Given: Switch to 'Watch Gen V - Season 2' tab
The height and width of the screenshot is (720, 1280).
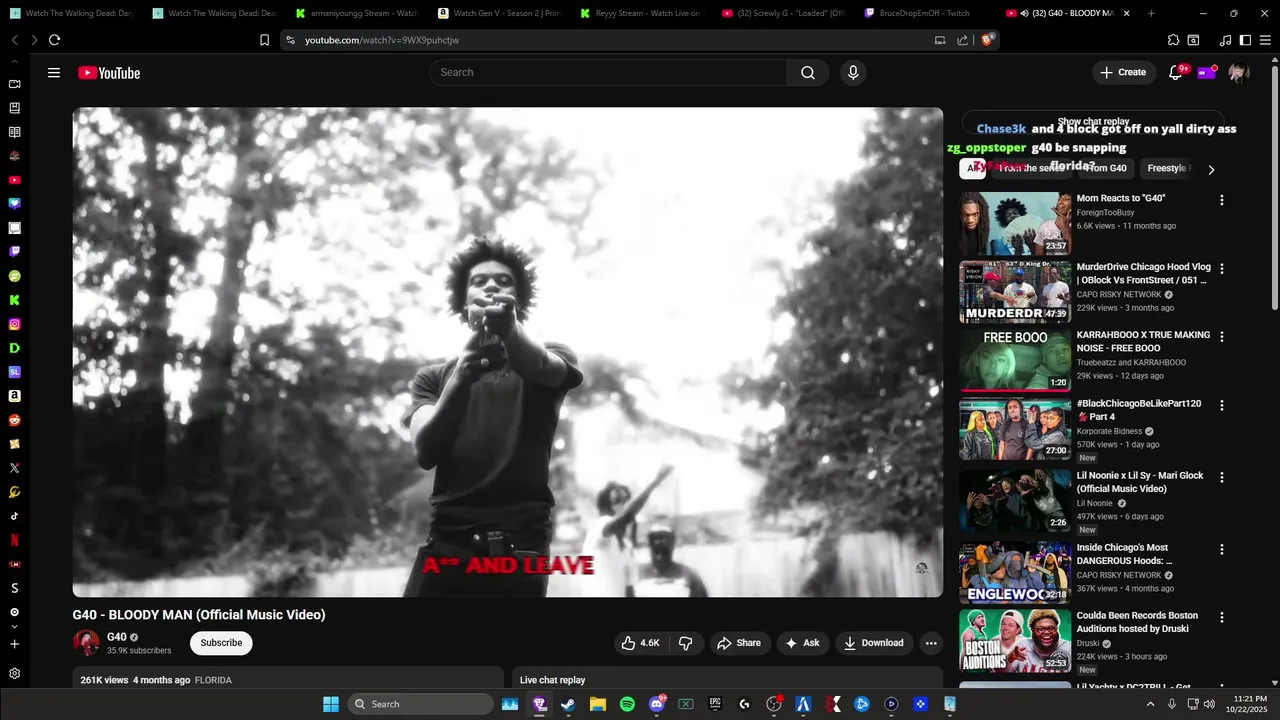Looking at the screenshot, I should [x=501, y=13].
